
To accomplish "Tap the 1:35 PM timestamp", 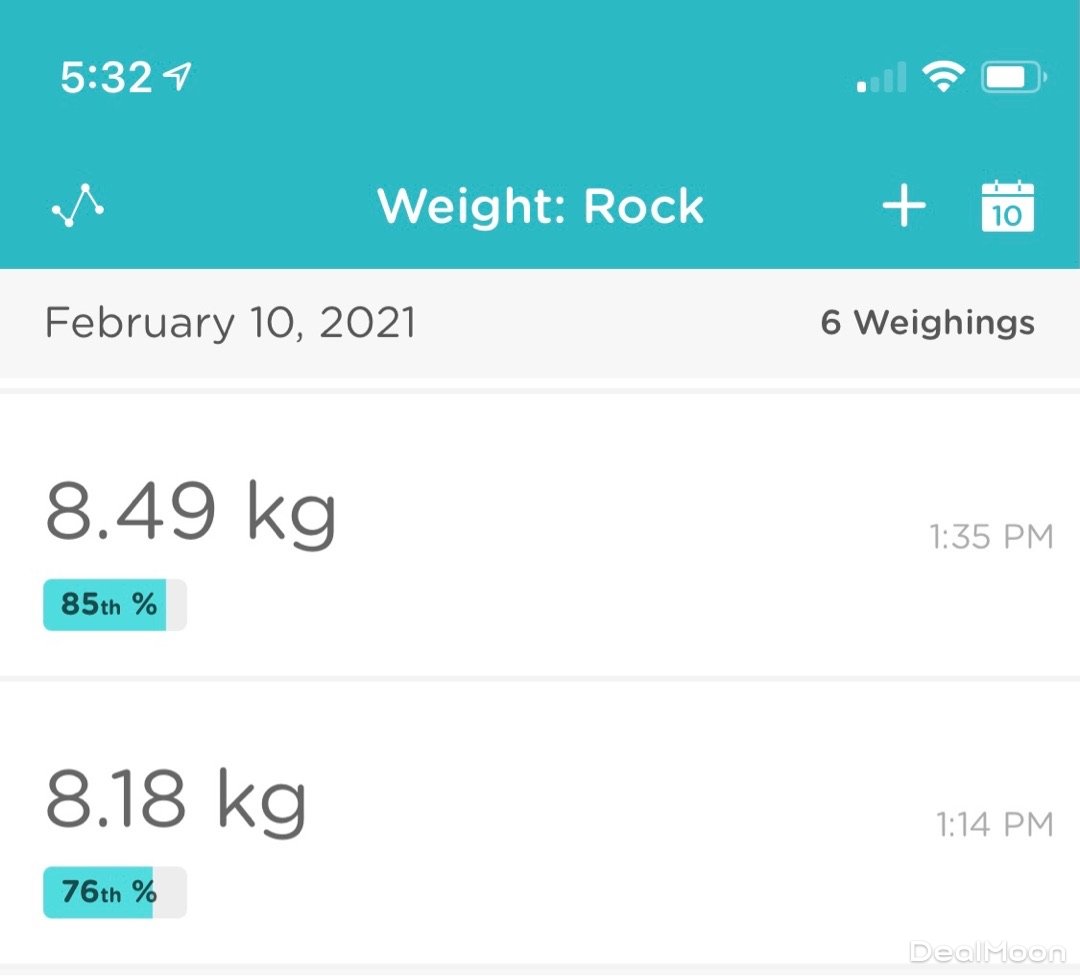I will click(x=991, y=538).
